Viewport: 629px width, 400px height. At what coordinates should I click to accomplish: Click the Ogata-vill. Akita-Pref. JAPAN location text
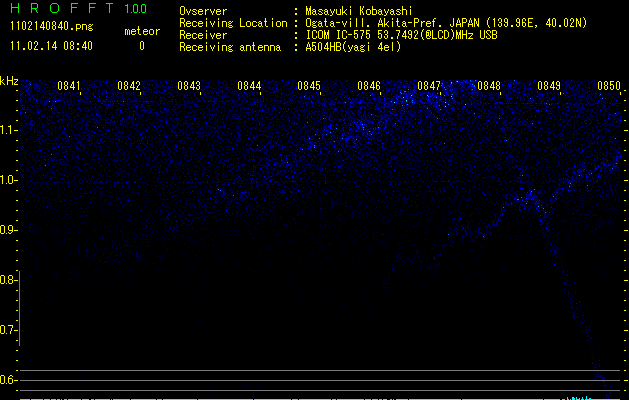[446, 23]
